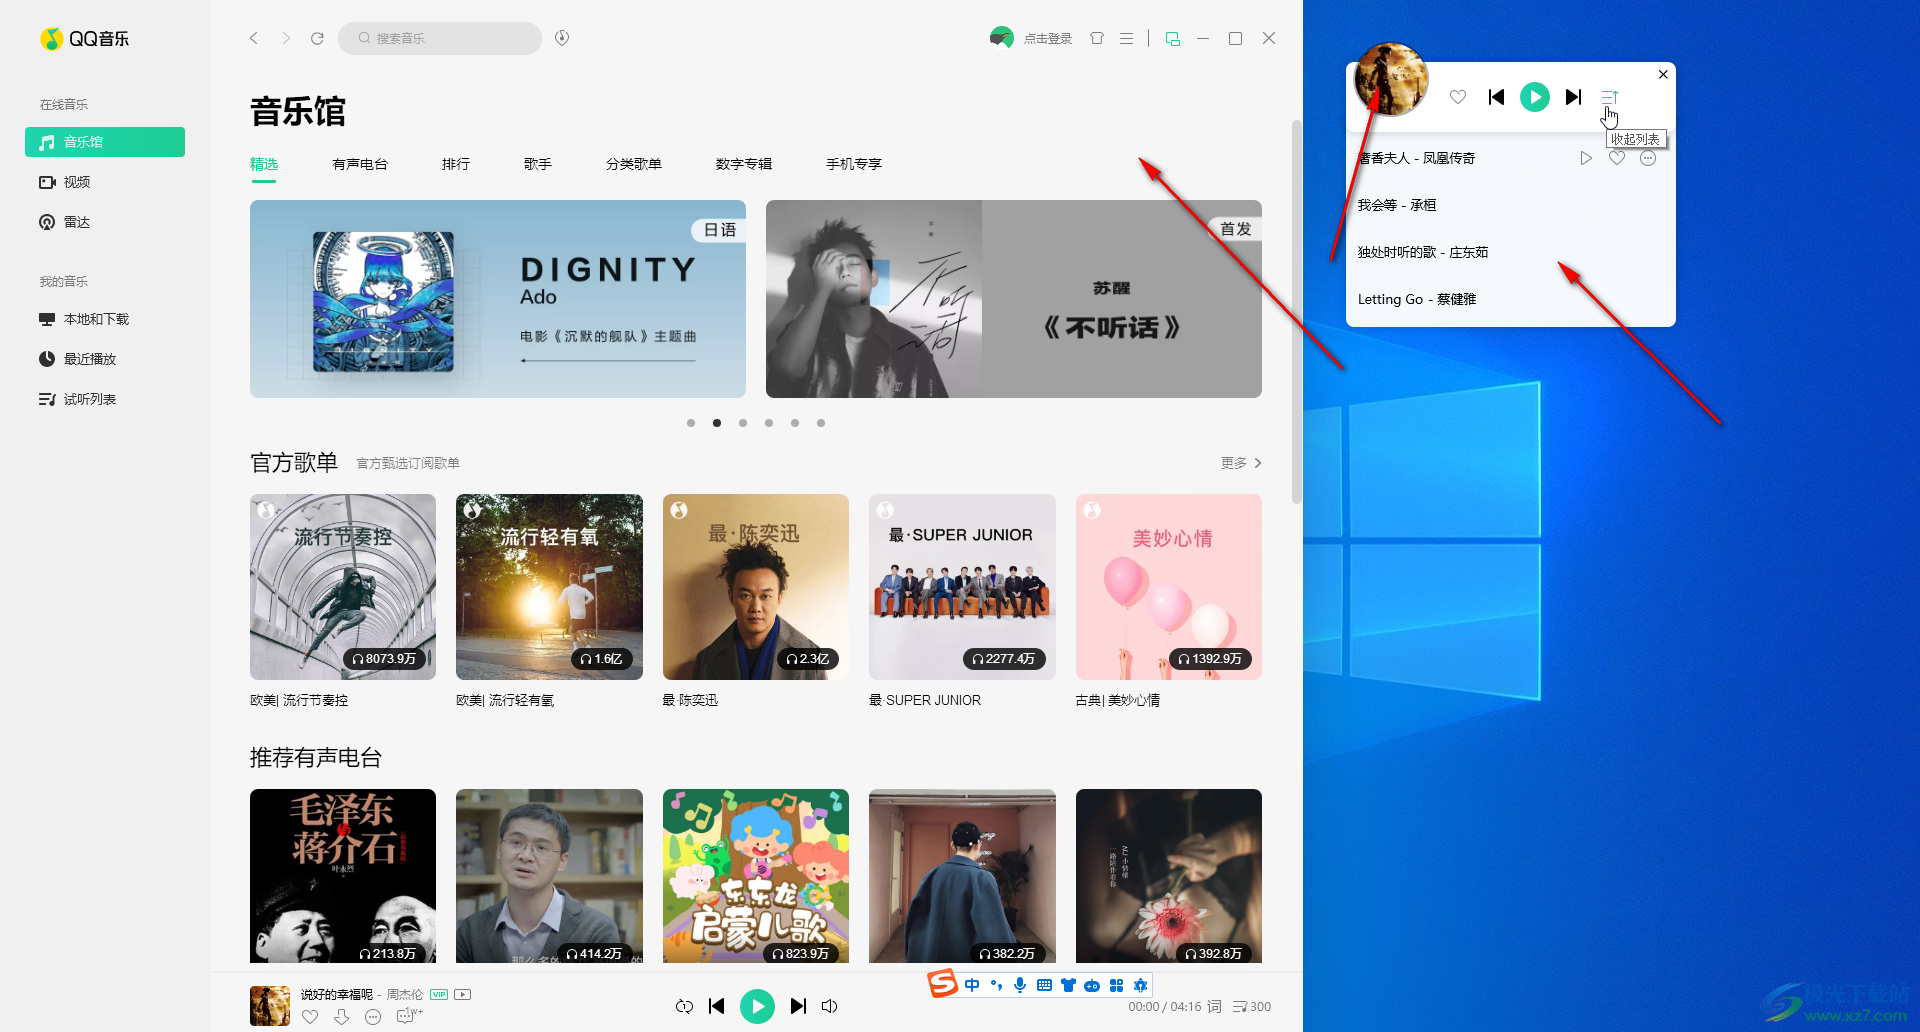Open the 美妙心情 playlist cover
The height and width of the screenshot is (1032, 1920).
(1169, 587)
